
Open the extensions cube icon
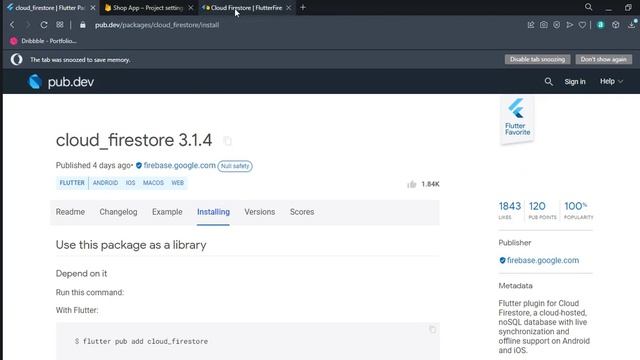(616, 25)
